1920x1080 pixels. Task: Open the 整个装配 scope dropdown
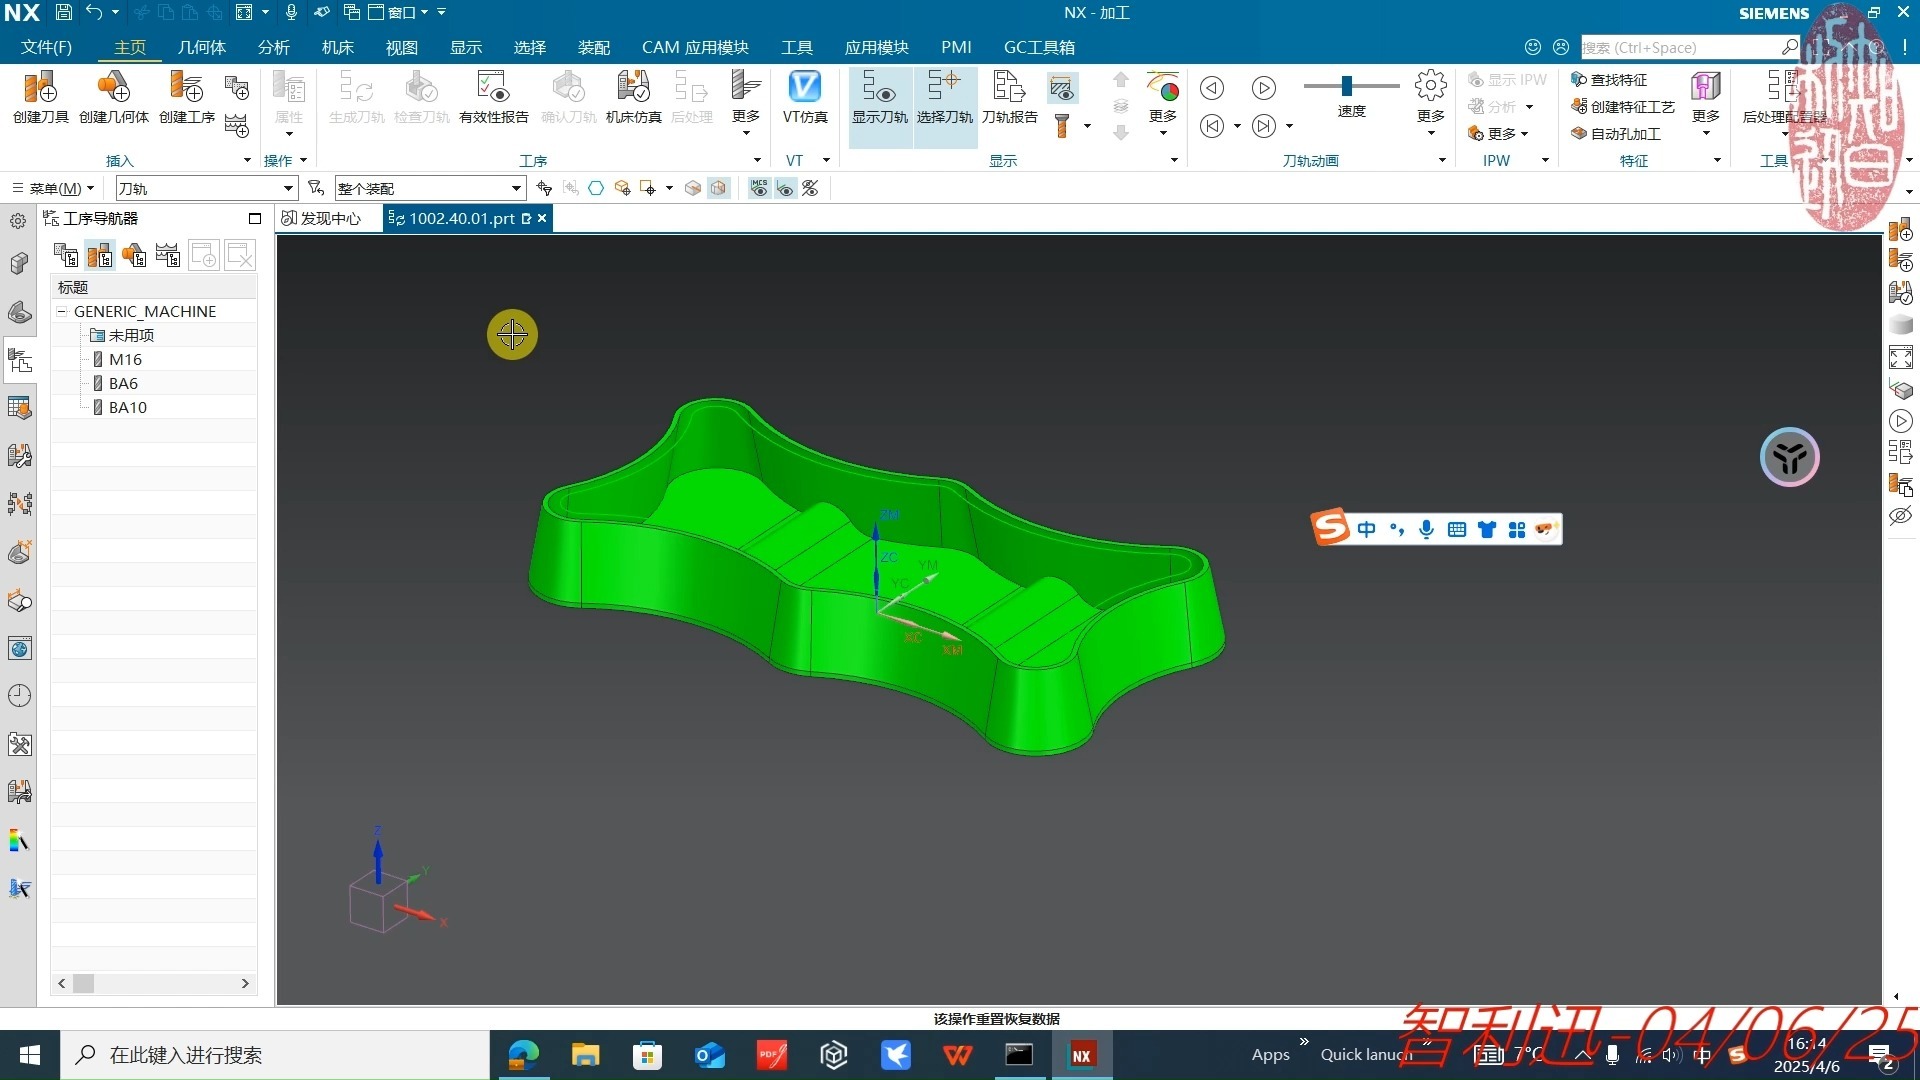pos(516,188)
